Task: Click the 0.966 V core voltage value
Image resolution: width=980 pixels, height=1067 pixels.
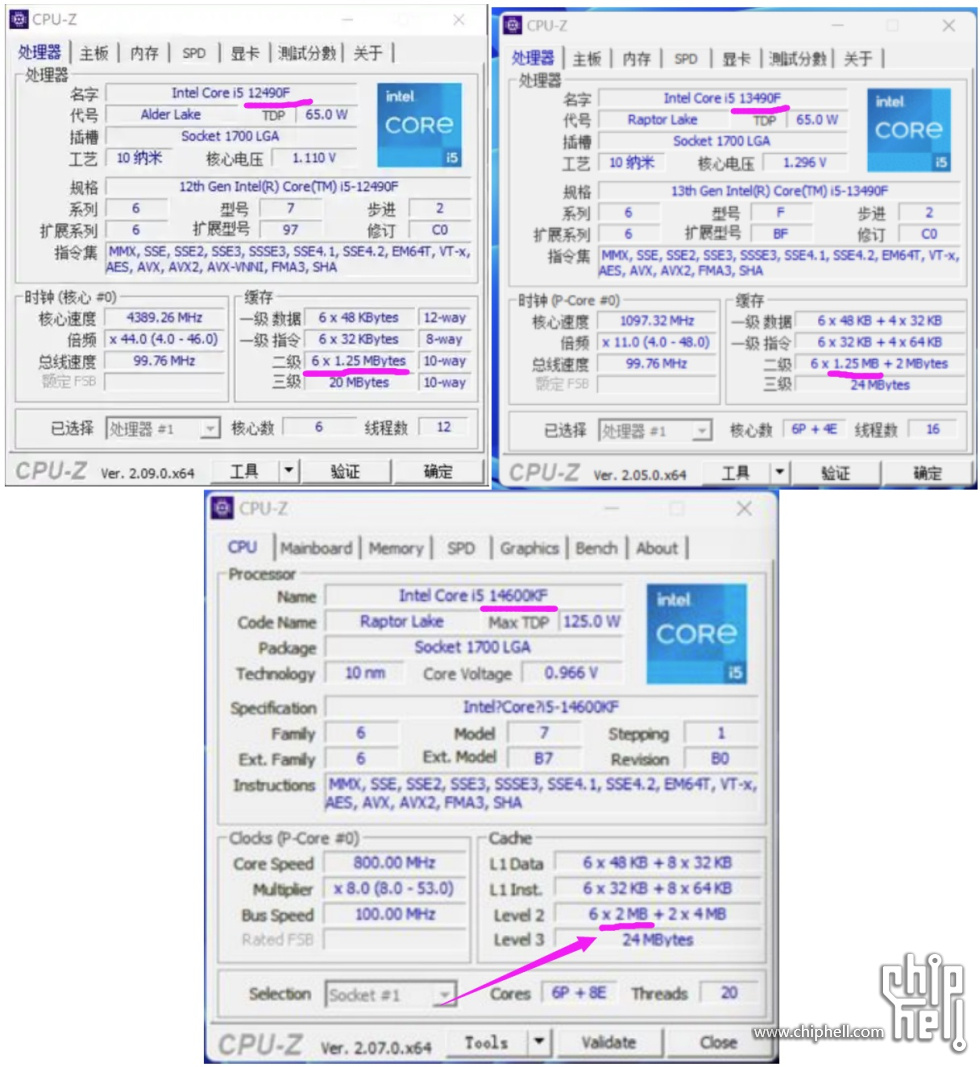Action: [x=571, y=673]
